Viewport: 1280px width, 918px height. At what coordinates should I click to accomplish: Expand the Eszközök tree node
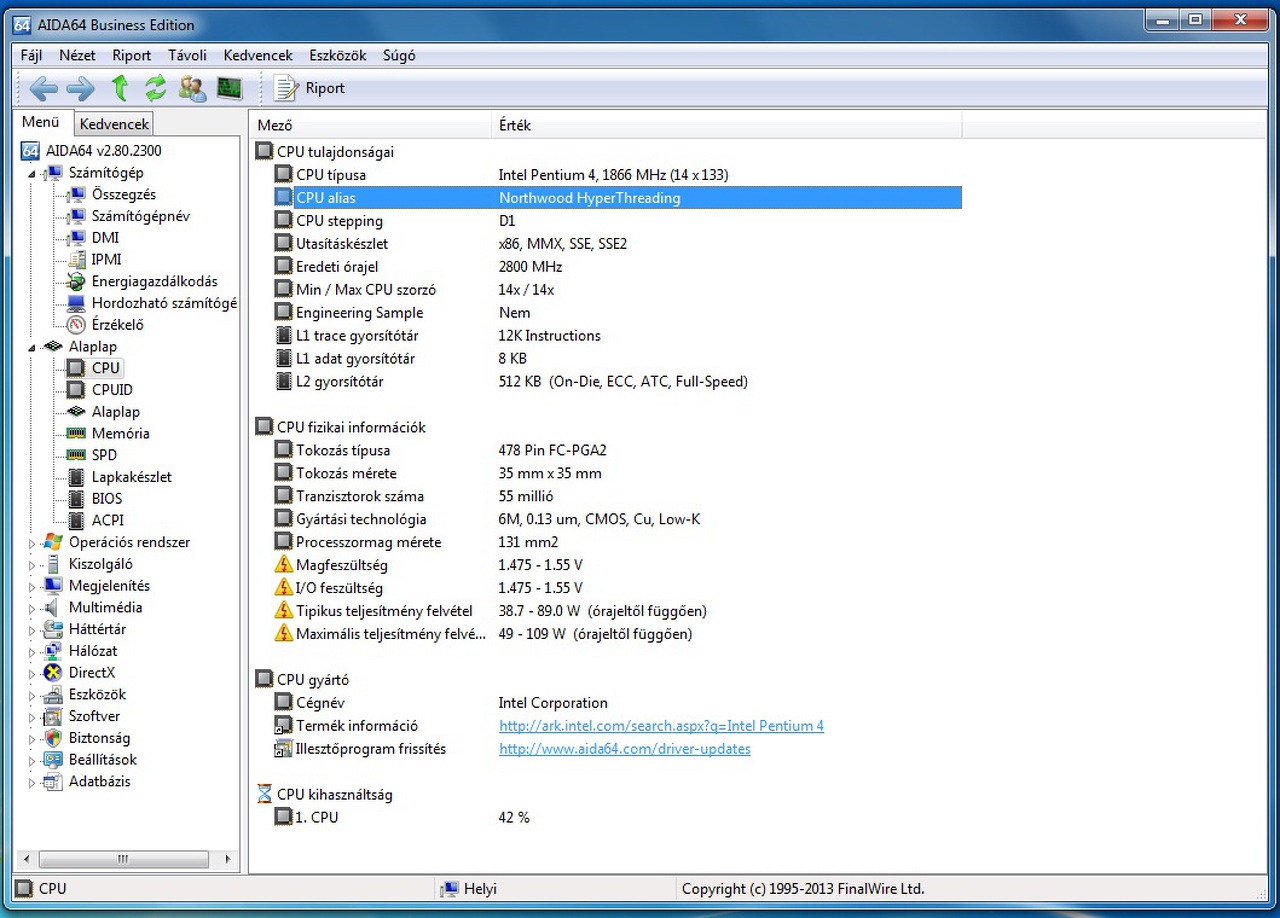coord(32,695)
